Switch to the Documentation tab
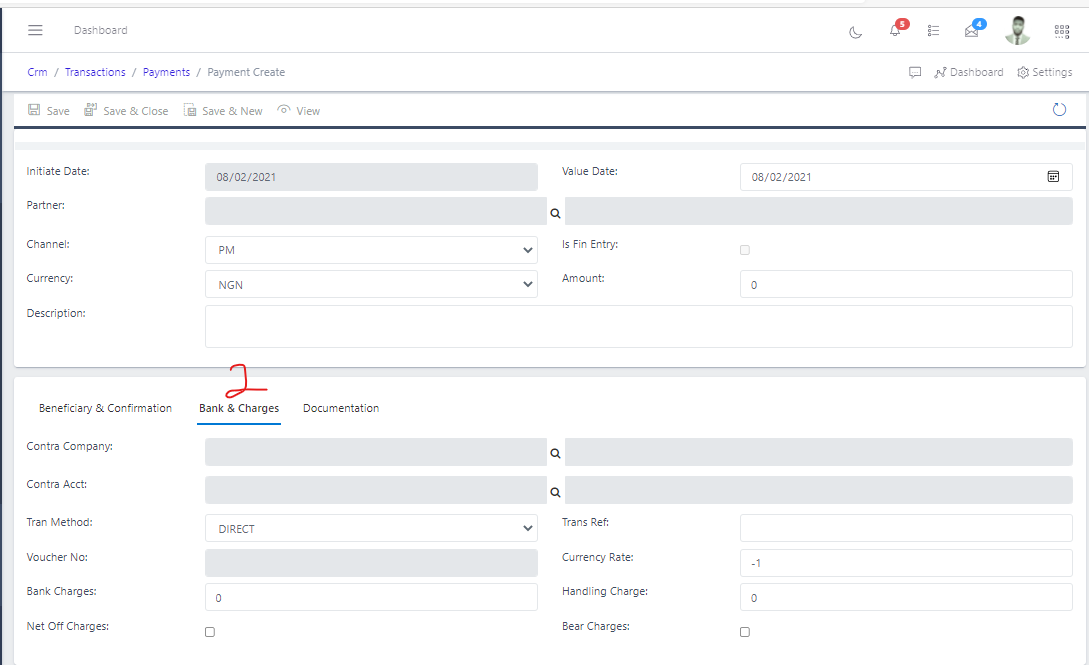 [340, 407]
